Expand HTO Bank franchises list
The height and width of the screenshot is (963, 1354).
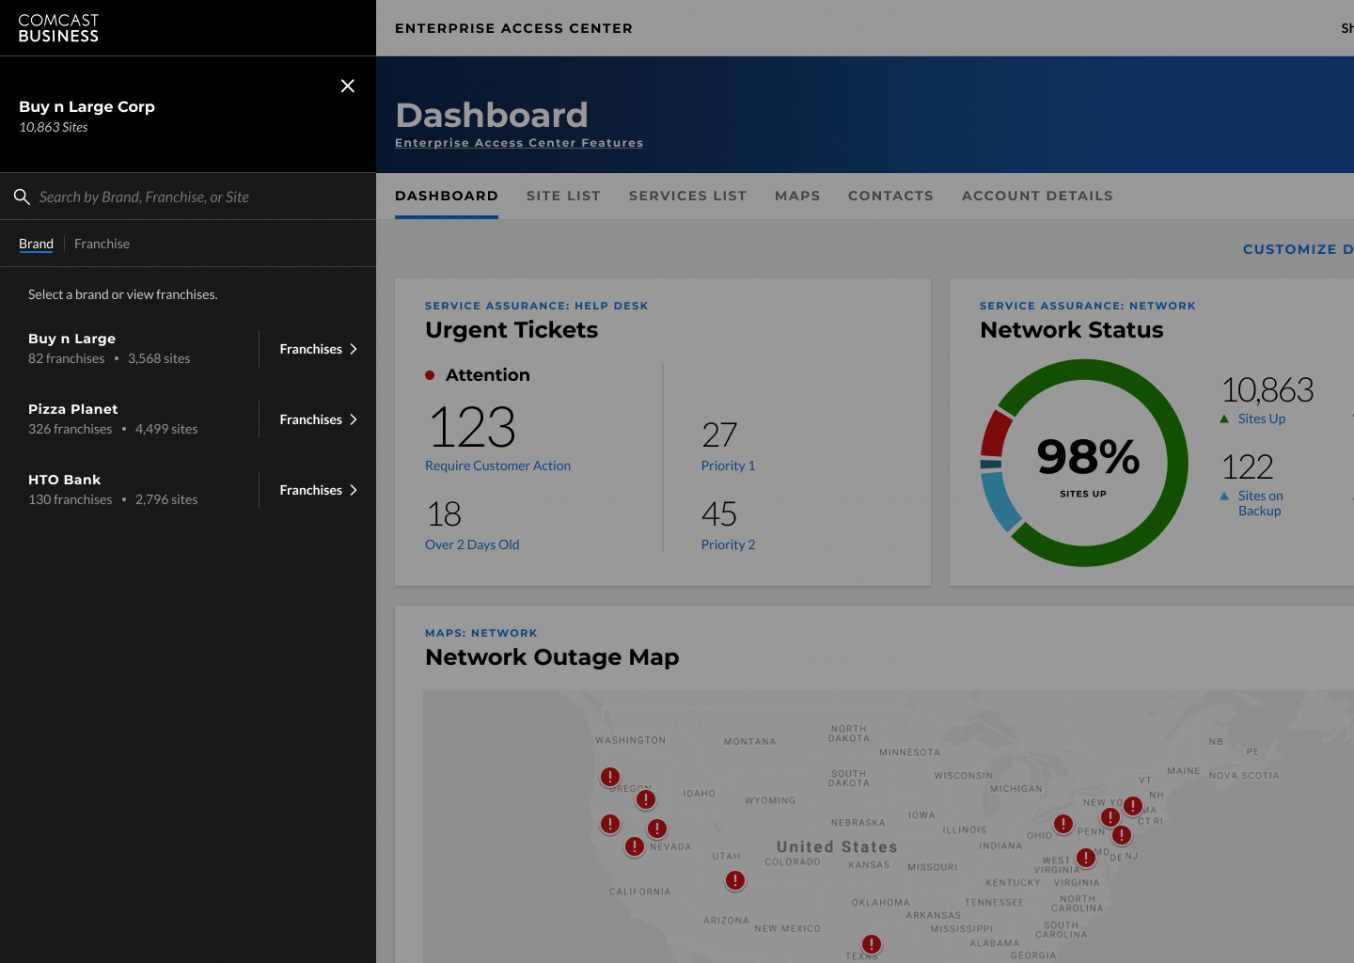[318, 490]
